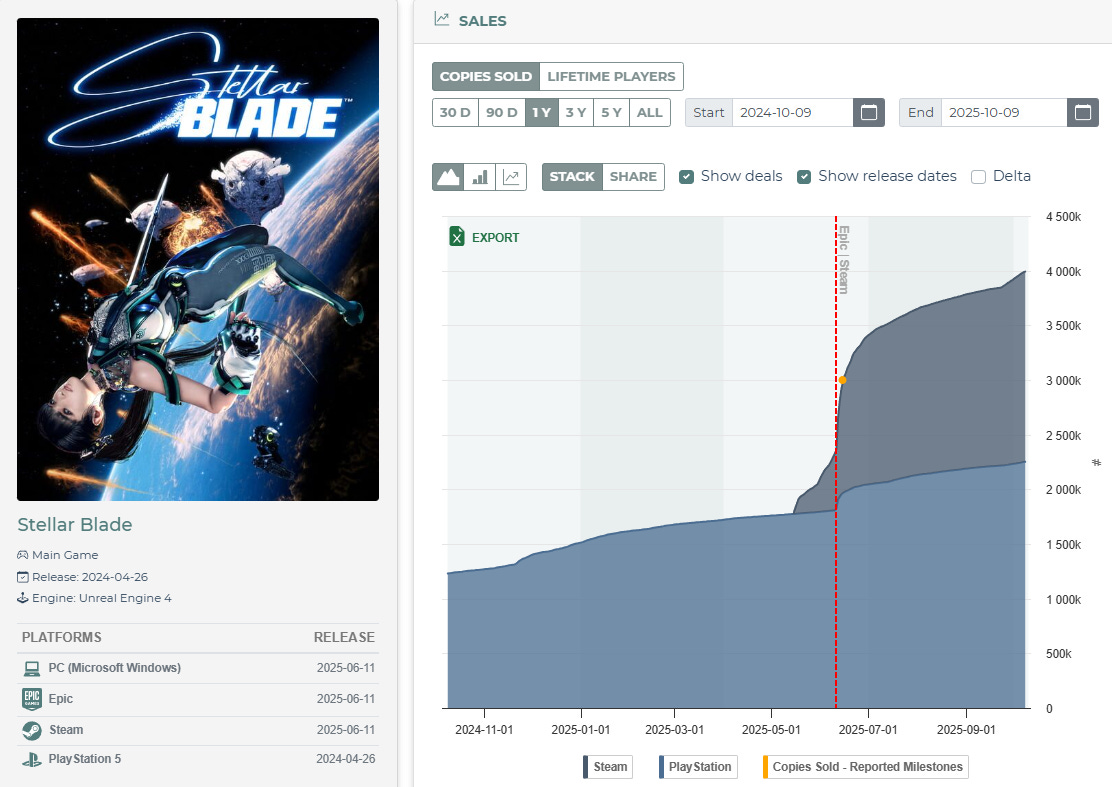The width and height of the screenshot is (1112, 787).
Task: Click the Start date input field
Action: (x=792, y=113)
